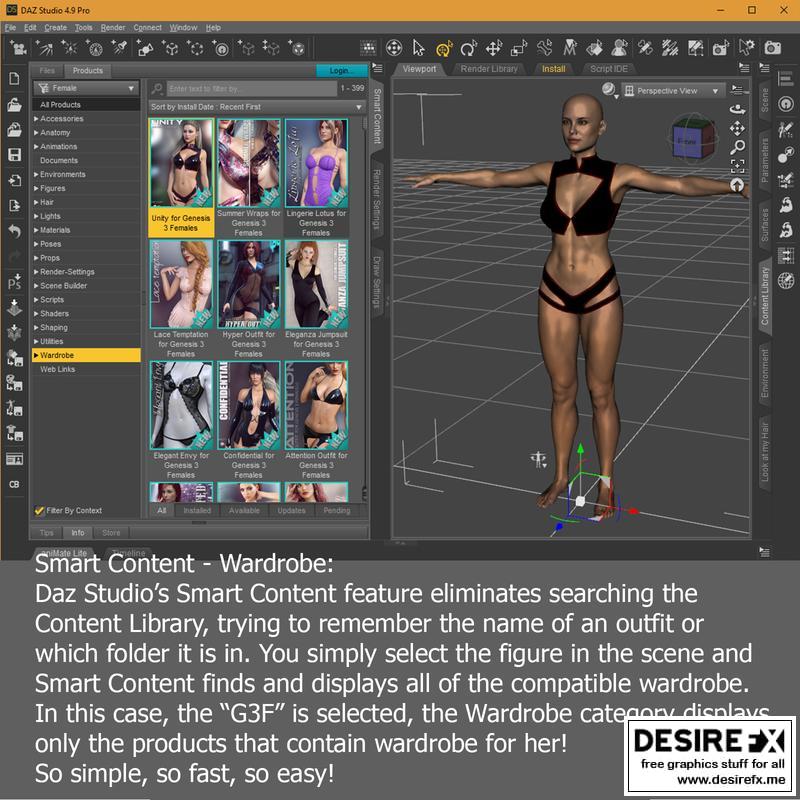
Task: Click the Open File folder icon
Action: point(14,104)
